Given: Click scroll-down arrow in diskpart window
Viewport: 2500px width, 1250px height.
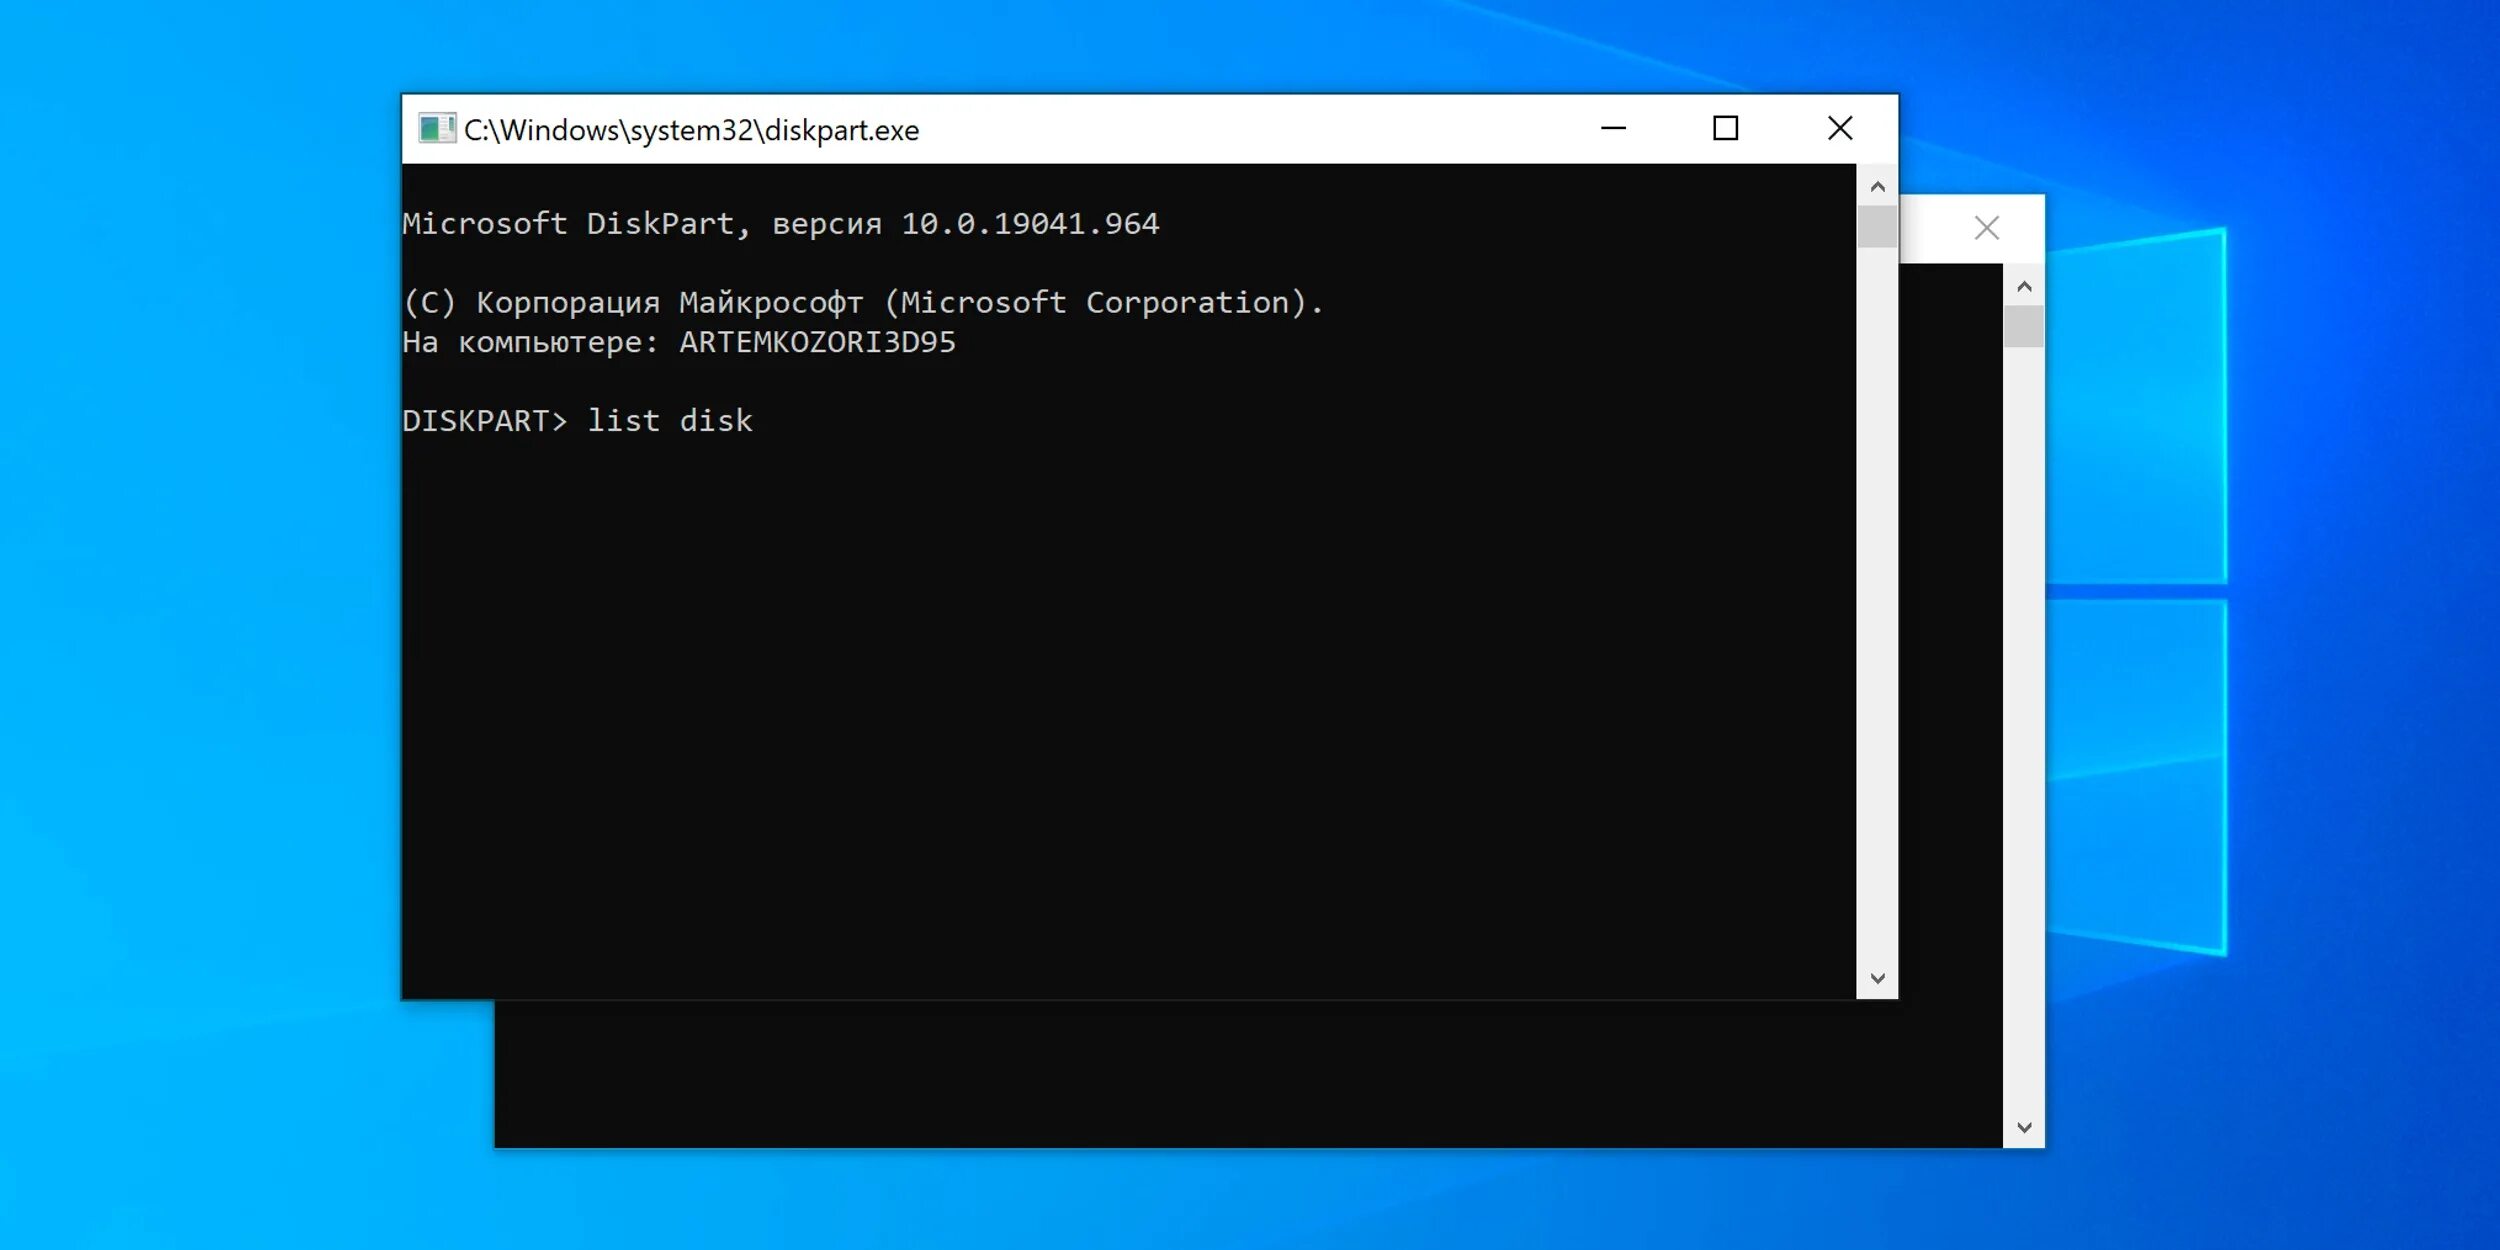Looking at the screenshot, I should click(x=1877, y=978).
